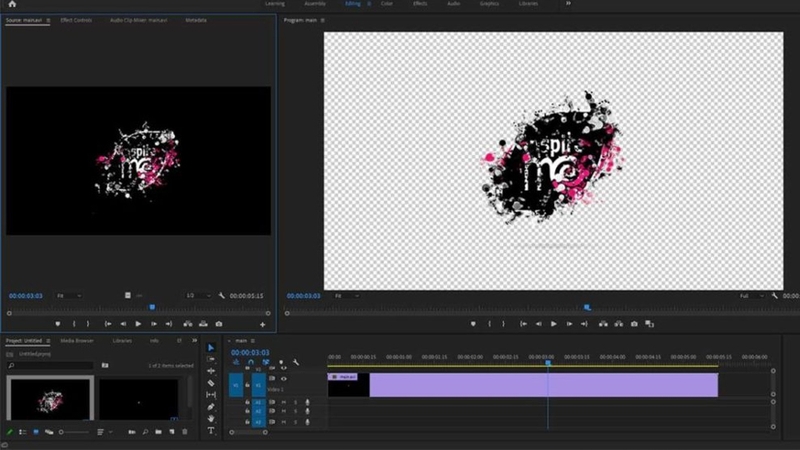Screen dimensions: 800x450
Task: Enable voice-over record on A3
Action: [307, 422]
